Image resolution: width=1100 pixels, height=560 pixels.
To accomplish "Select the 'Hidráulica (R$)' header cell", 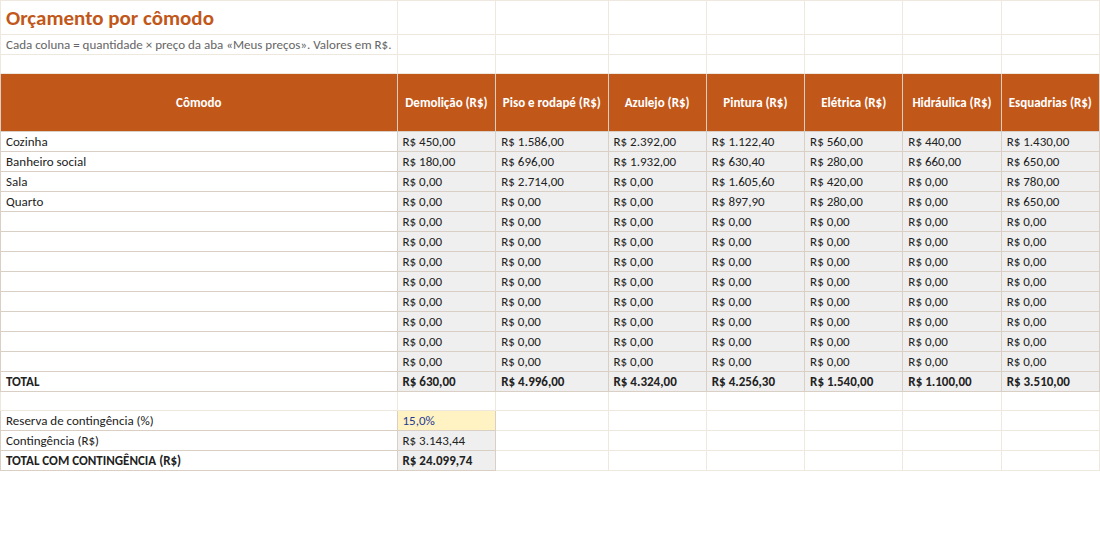I will (952, 102).
